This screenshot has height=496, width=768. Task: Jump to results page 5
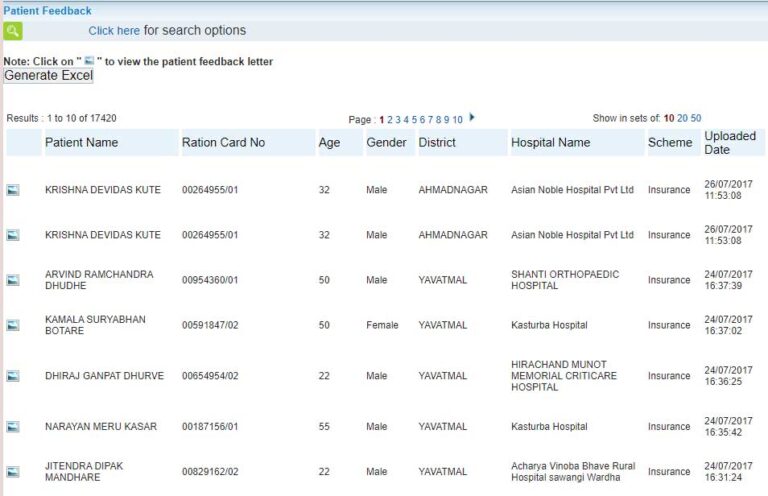point(414,119)
